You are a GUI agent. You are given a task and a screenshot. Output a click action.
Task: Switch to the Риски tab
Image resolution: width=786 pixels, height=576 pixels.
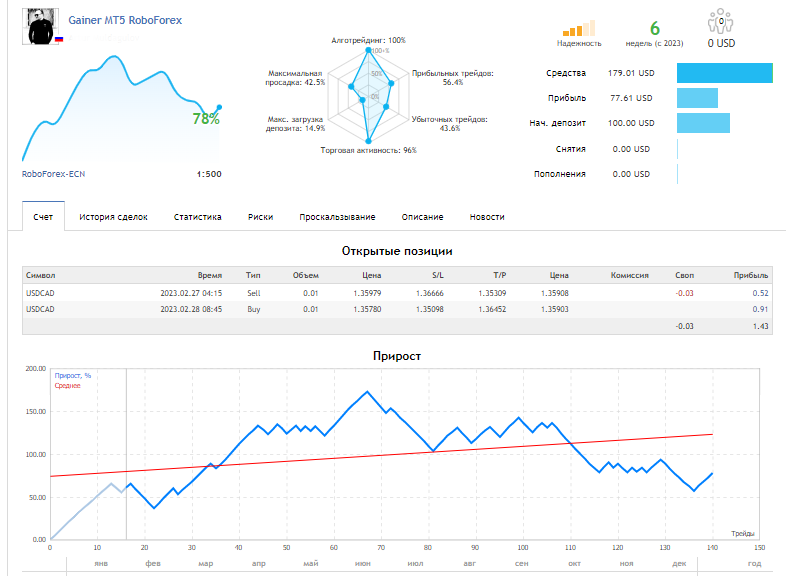[x=260, y=217]
